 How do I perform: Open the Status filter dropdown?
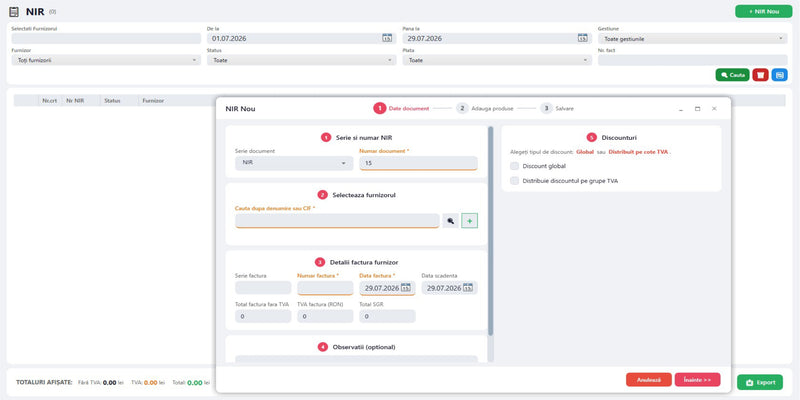(302, 60)
